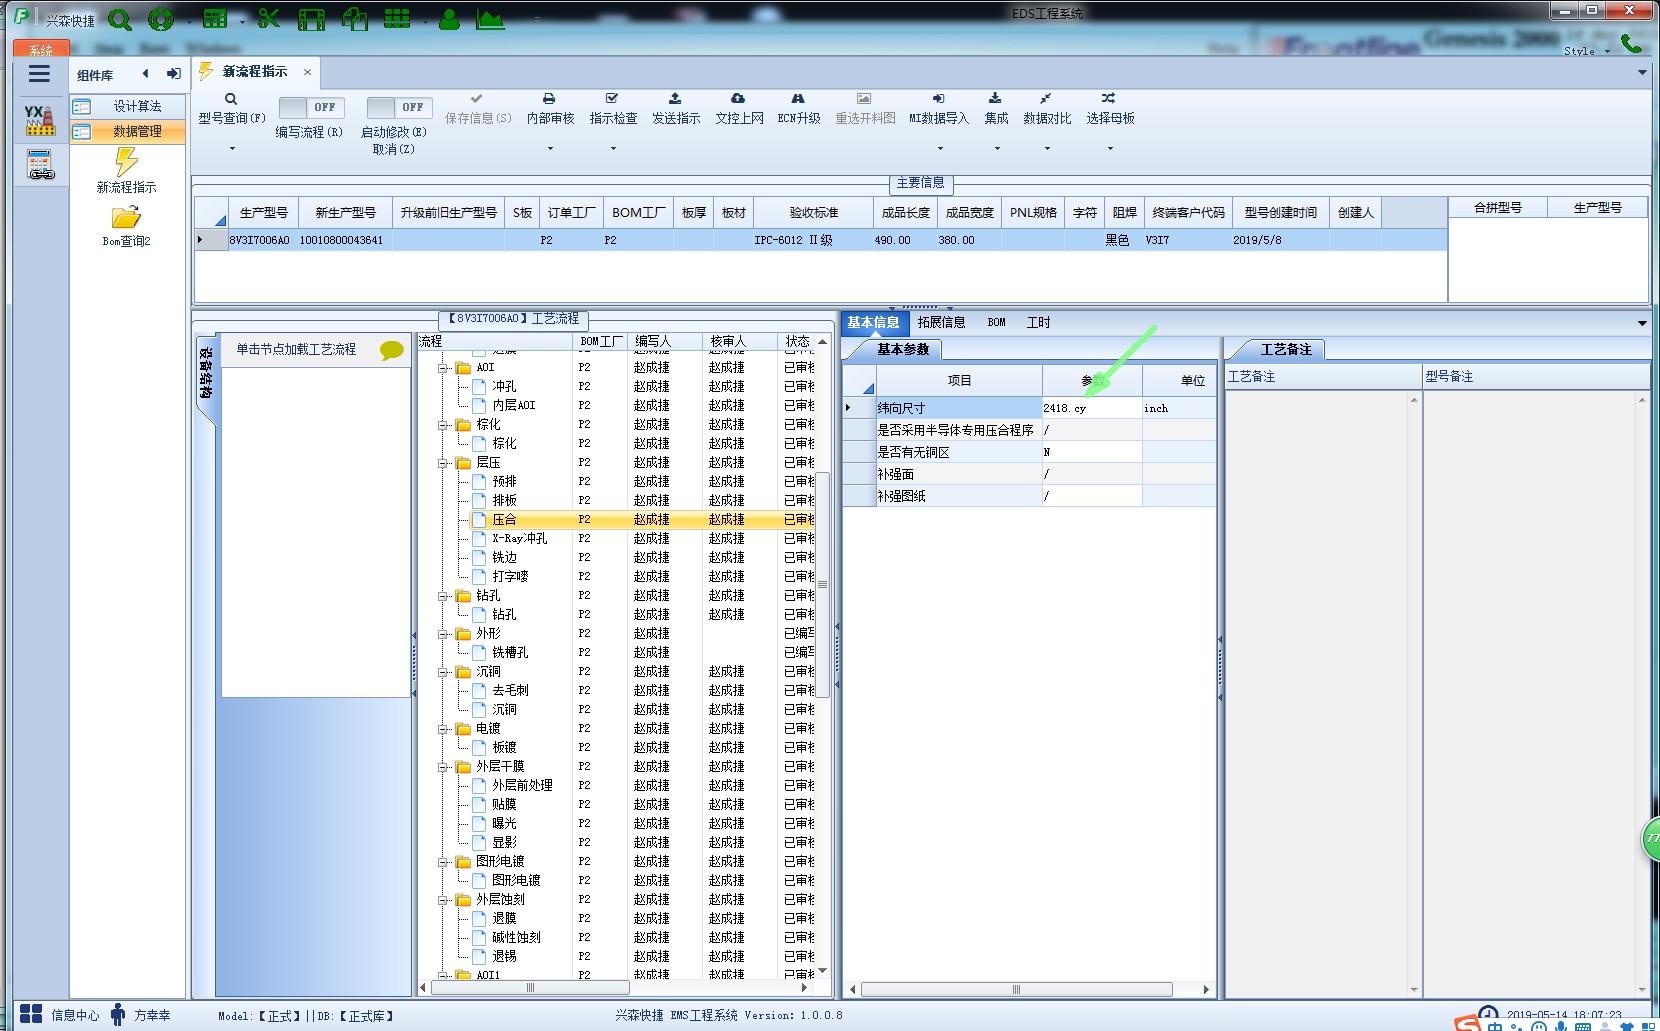The width and height of the screenshot is (1660, 1031).
Task: Open the Bom查询2 folder icon
Action: tap(126, 226)
